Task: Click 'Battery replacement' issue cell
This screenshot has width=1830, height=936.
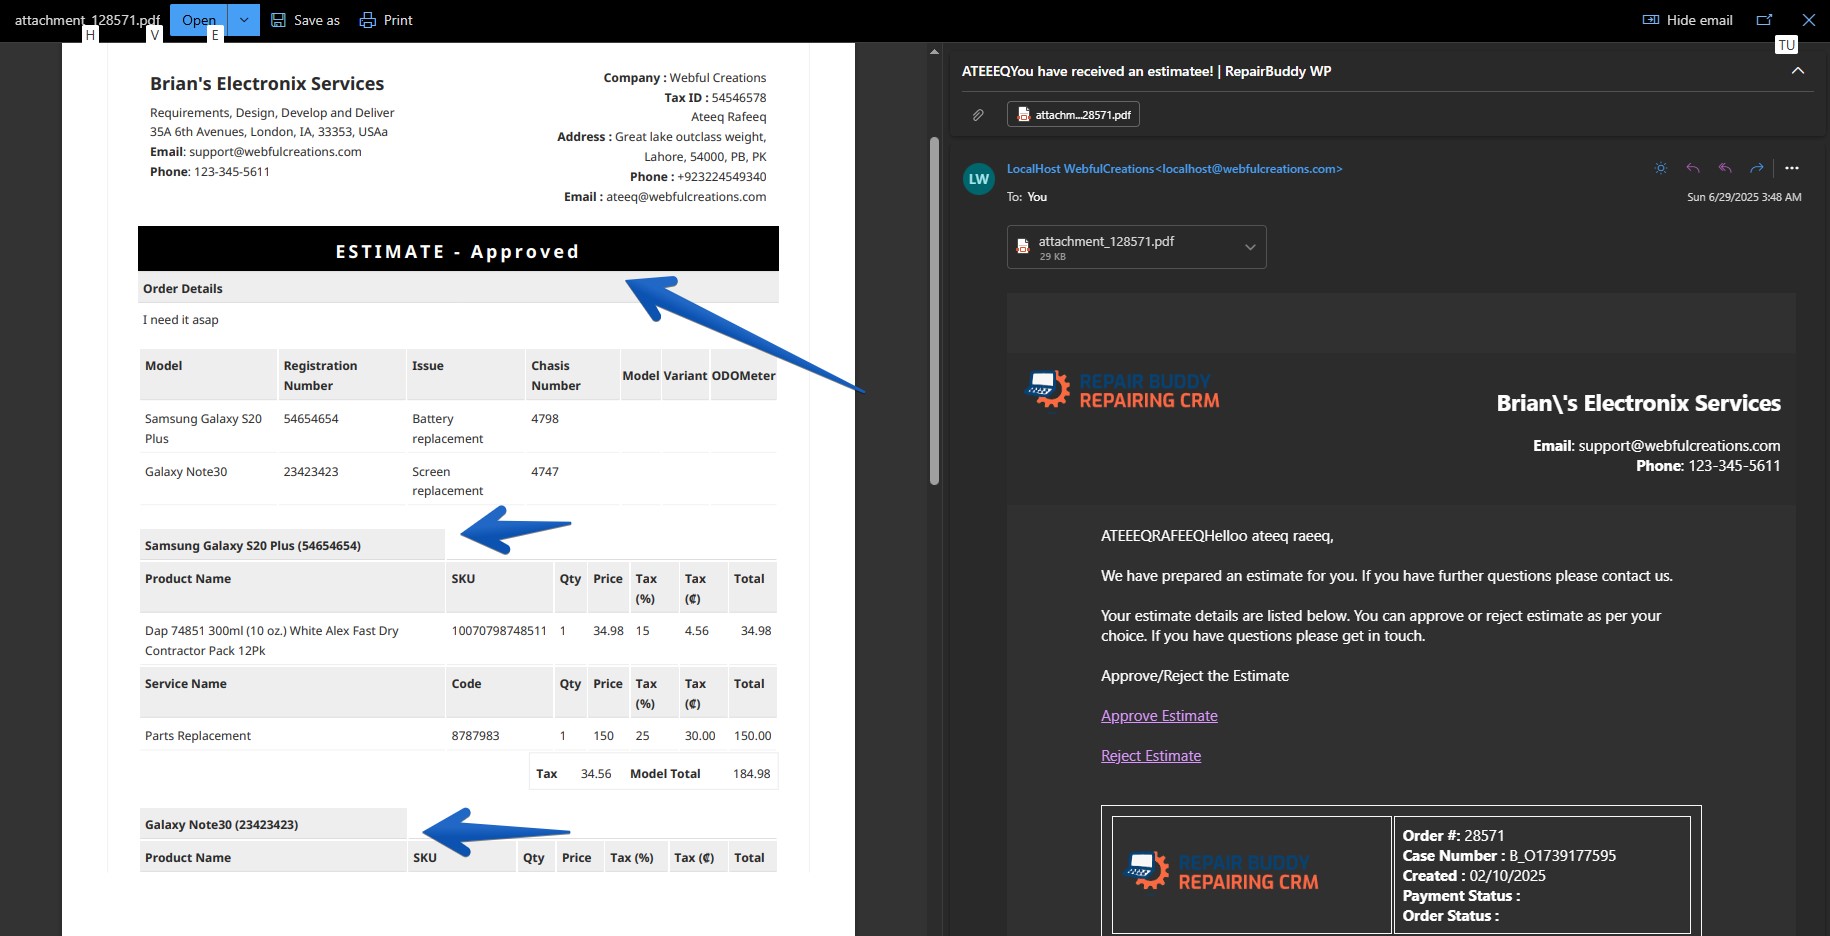Action: pyautogui.click(x=447, y=429)
